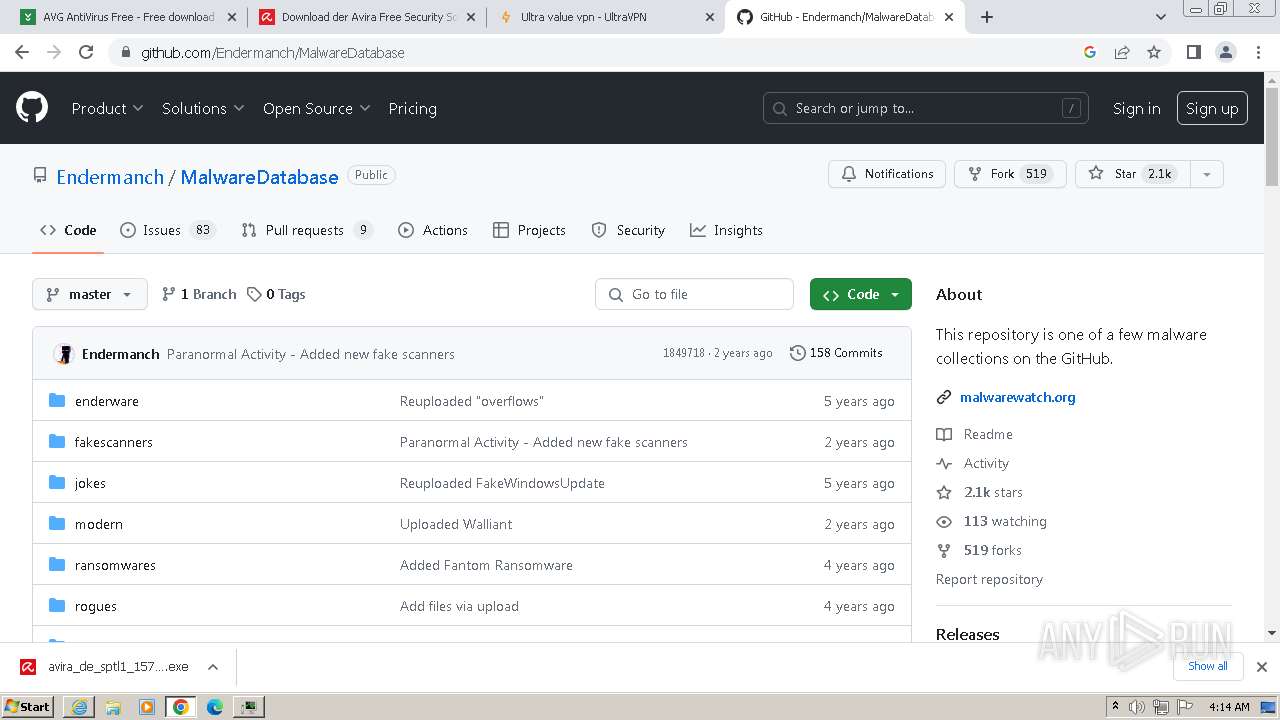The image size is (1280, 720).
Task: Bookmark this page with the star icon
Action: click(1154, 52)
